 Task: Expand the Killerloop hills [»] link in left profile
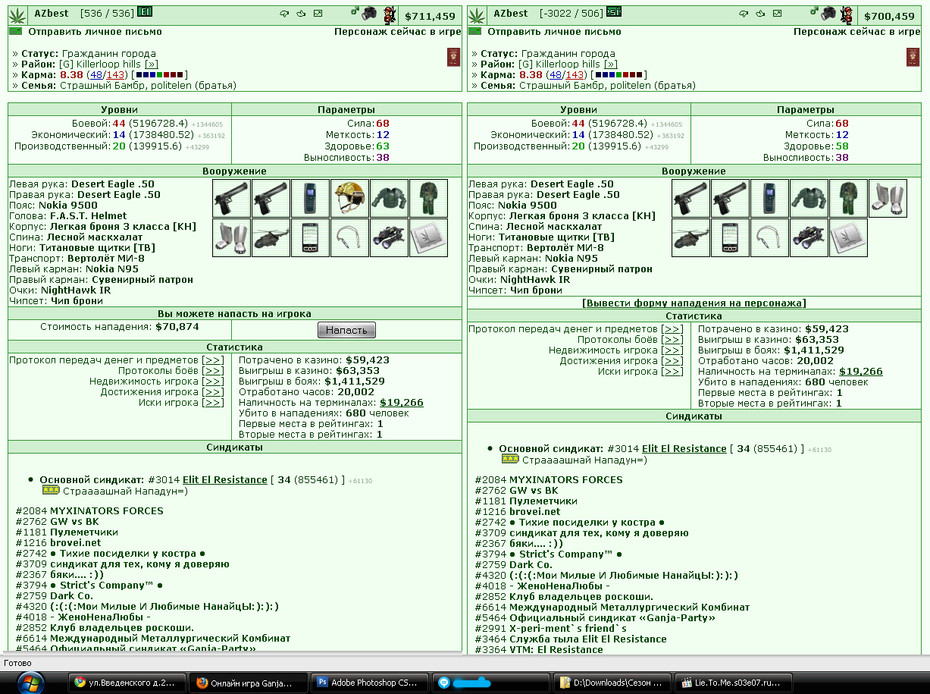(x=151, y=64)
